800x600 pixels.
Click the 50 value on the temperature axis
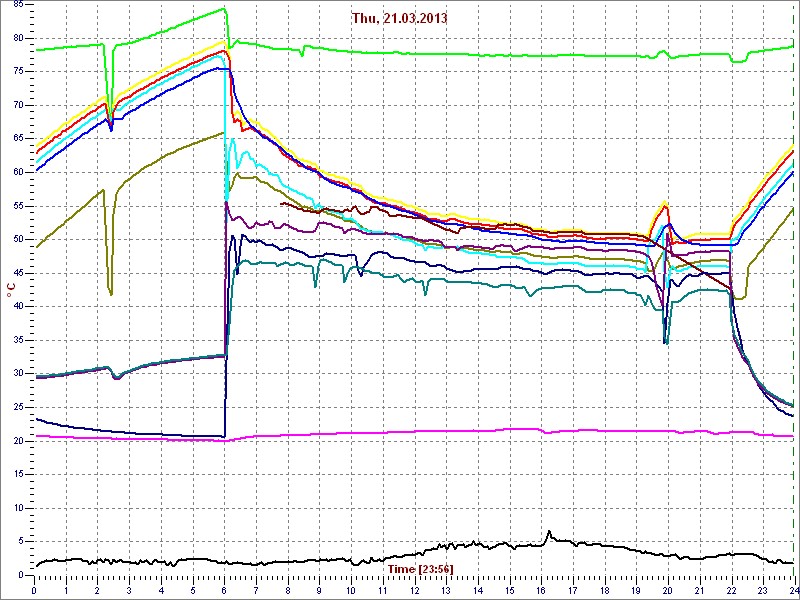(x=17, y=240)
